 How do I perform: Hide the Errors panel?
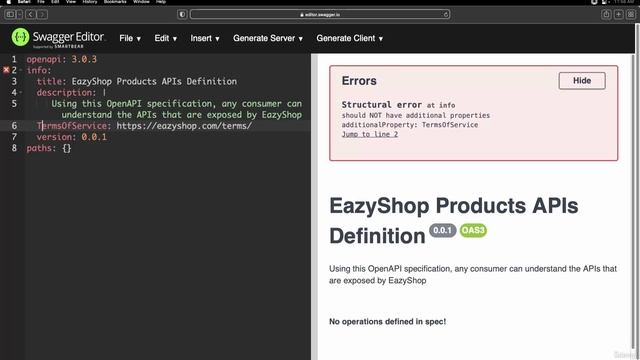pyautogui.click(x=582, y=81)
